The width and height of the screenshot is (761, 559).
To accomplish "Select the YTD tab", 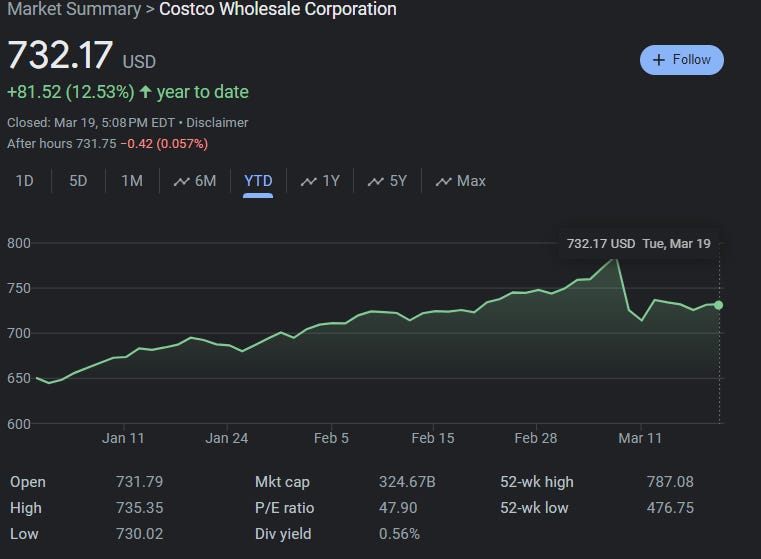I will pyautogui.click(x=258, y=181).
